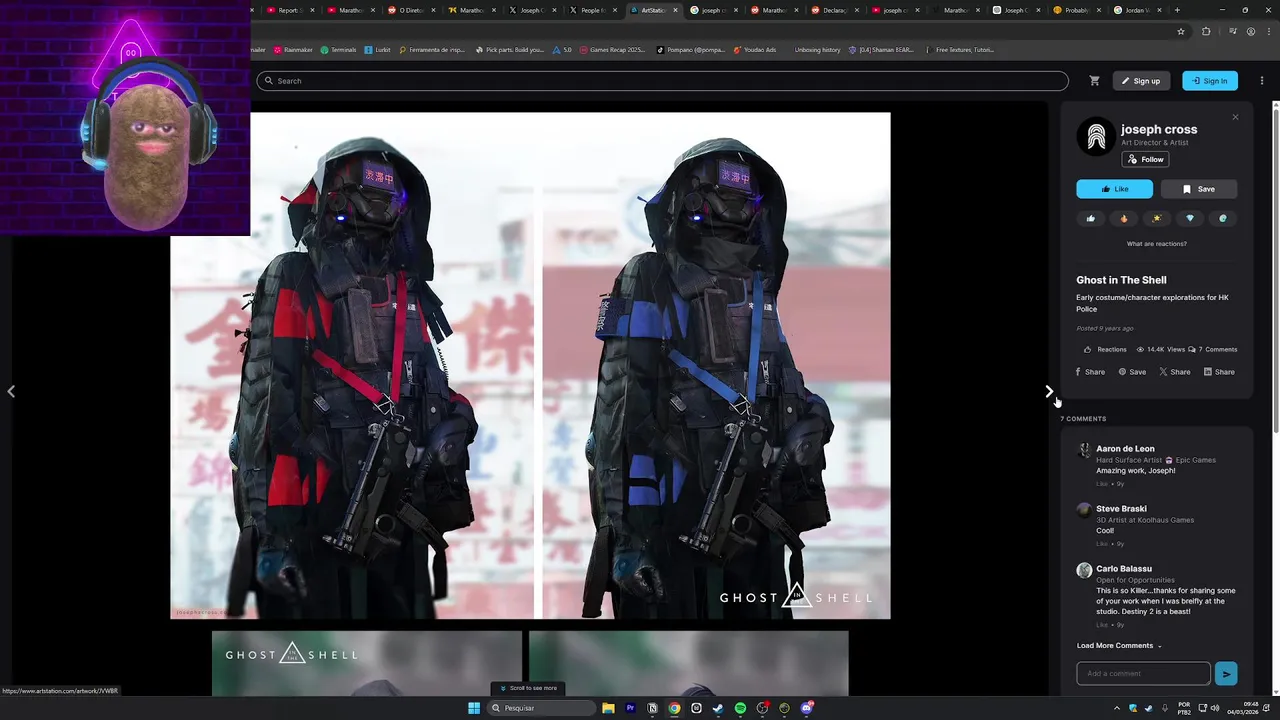1280x720 pixels.
Task: Switch to the People browser tab
Action: 592,10
